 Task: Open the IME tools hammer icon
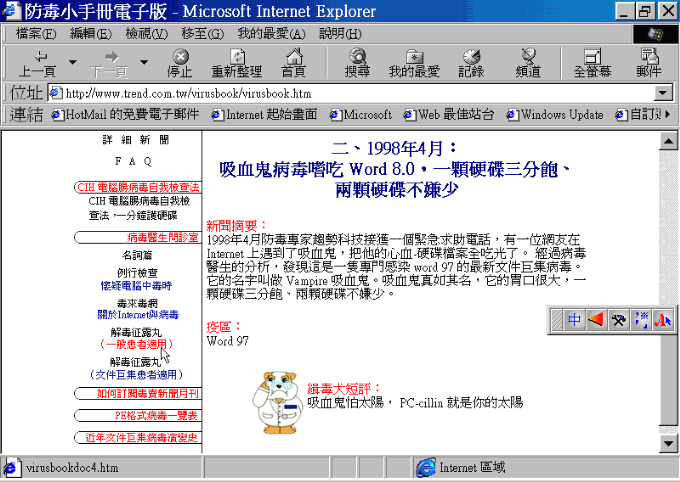coord(619,320)
